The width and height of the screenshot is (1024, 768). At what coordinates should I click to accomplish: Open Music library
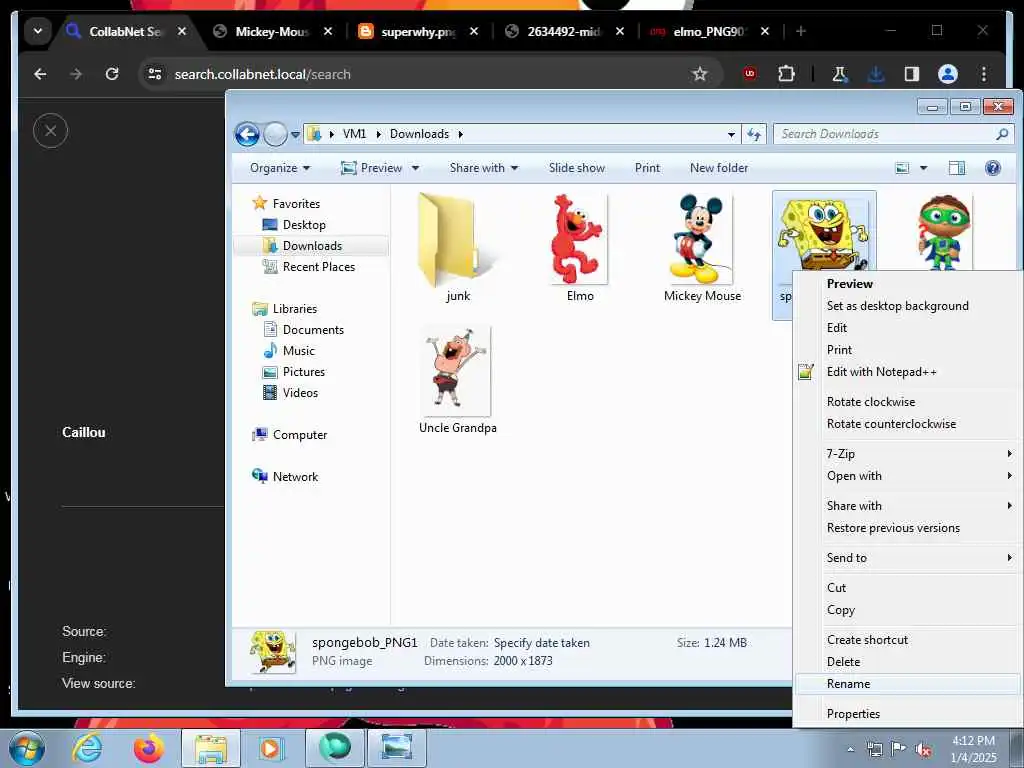click(298, 351)
